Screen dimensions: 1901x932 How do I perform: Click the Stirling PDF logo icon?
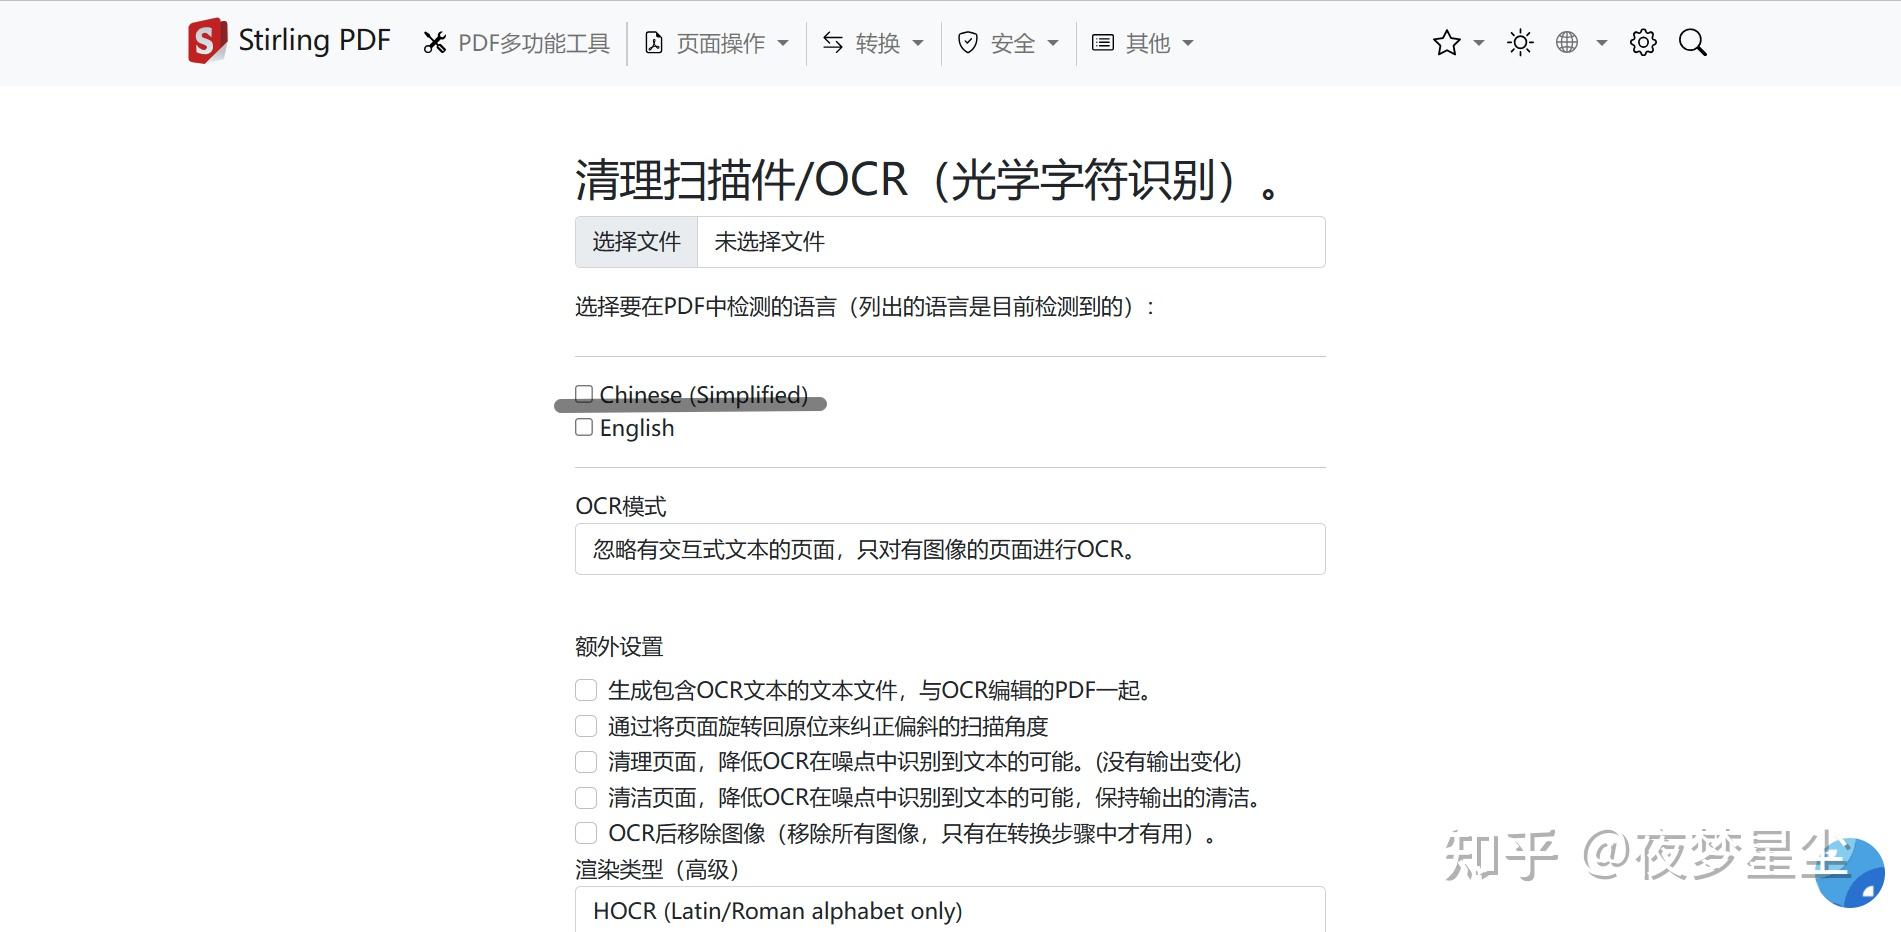point(206,40)
